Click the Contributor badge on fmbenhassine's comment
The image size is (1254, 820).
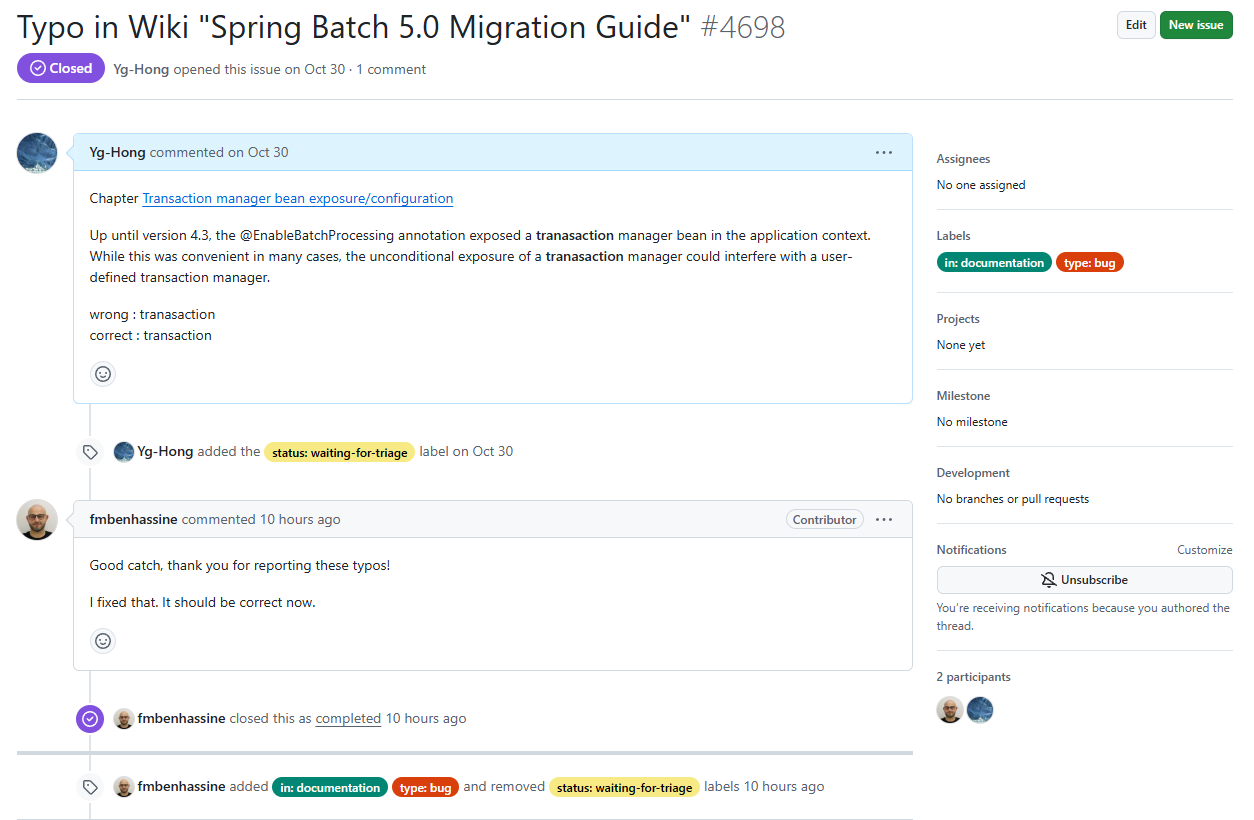point(825,520)
